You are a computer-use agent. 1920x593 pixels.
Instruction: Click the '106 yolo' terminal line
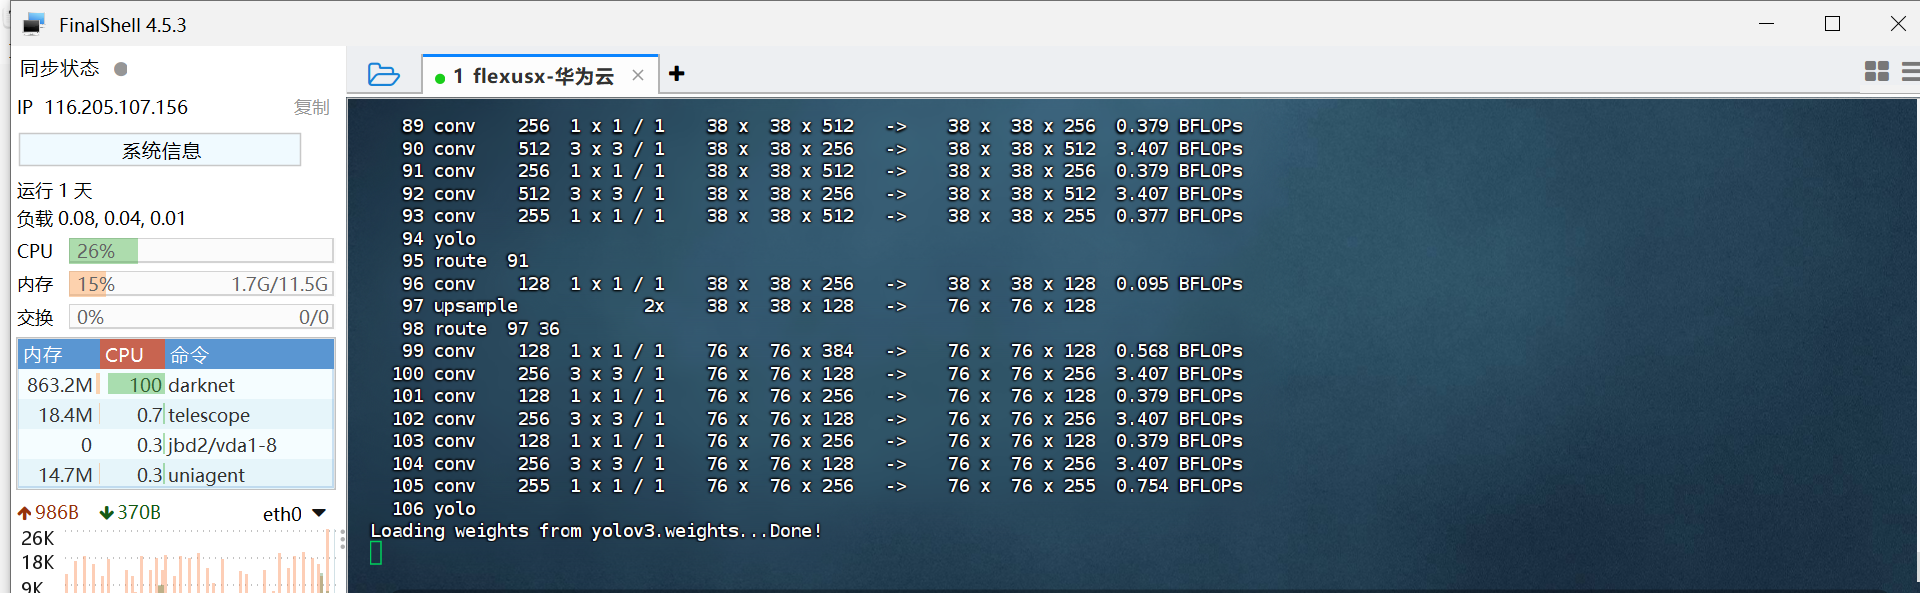point(434,509)
